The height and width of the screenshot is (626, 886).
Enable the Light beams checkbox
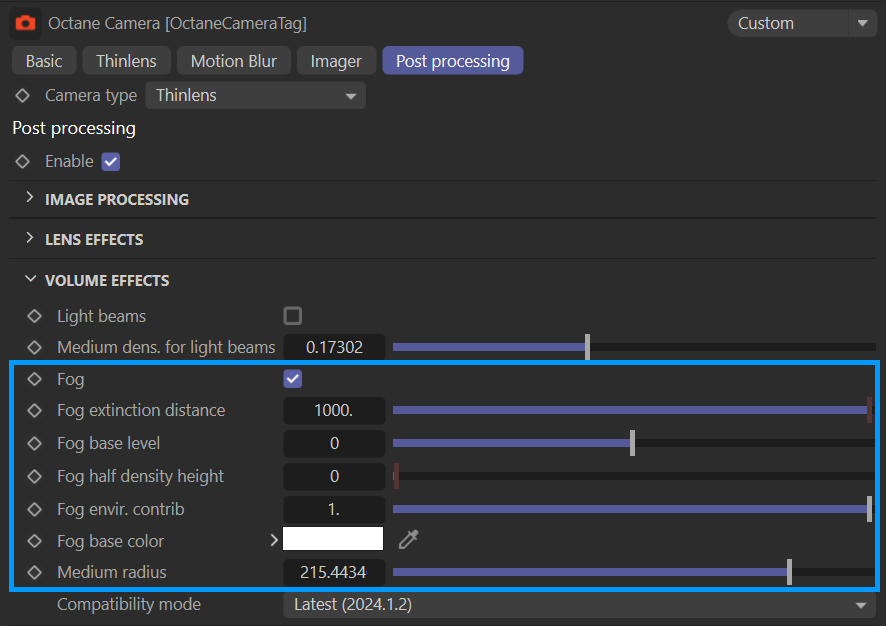[x=293, y=316]
